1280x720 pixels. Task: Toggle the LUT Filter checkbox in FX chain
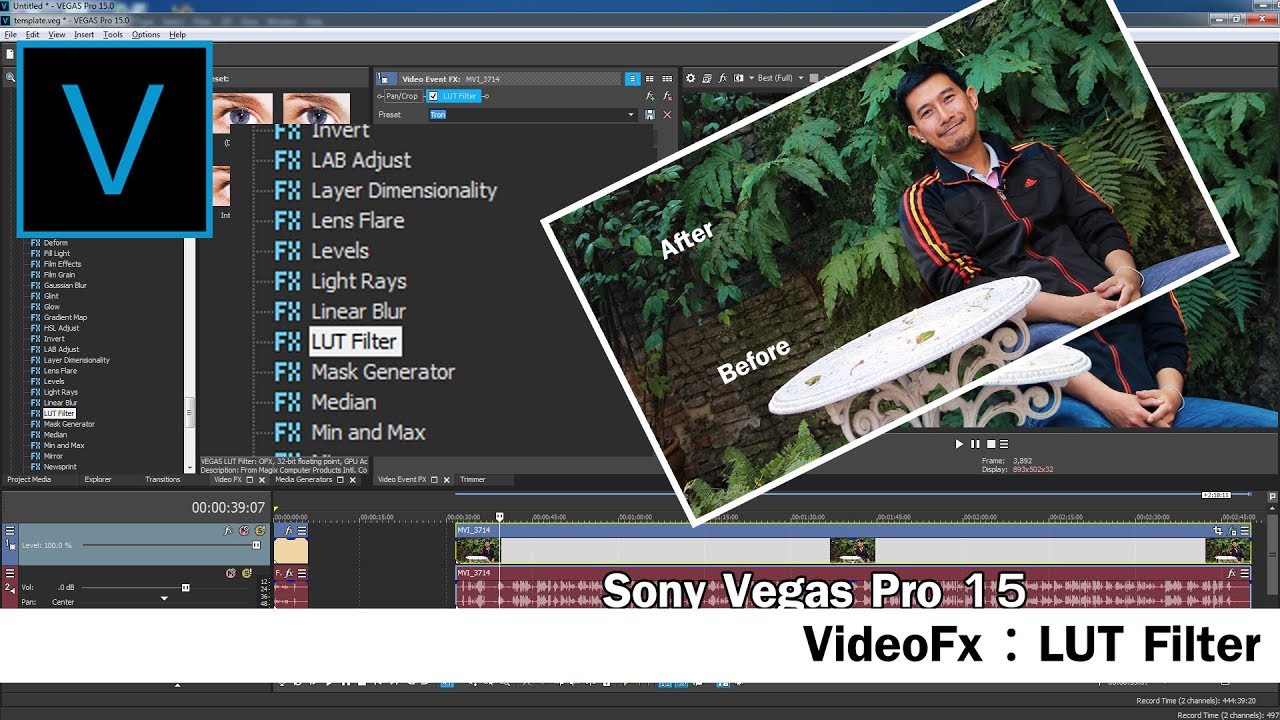[433, 96]
